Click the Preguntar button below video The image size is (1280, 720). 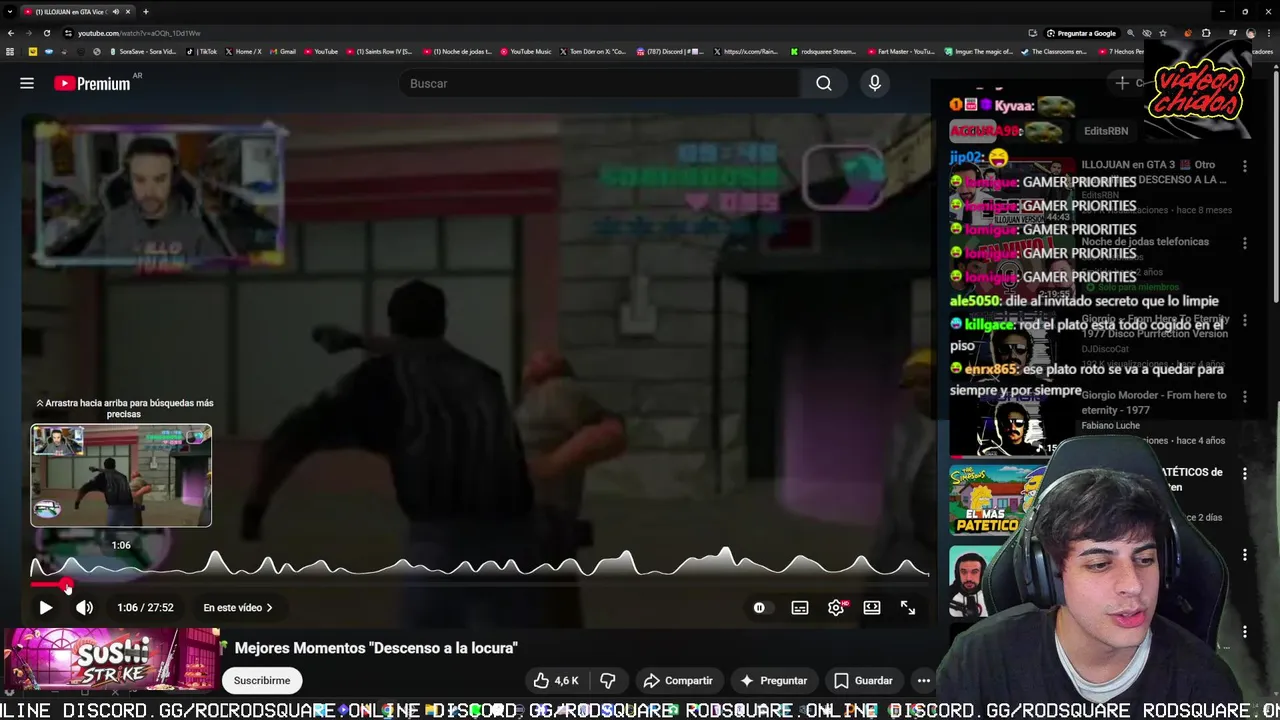[x=773, y=680]
